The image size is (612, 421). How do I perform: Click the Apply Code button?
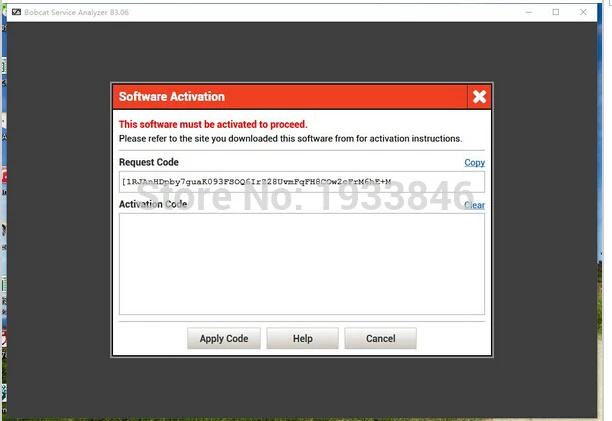224,338
